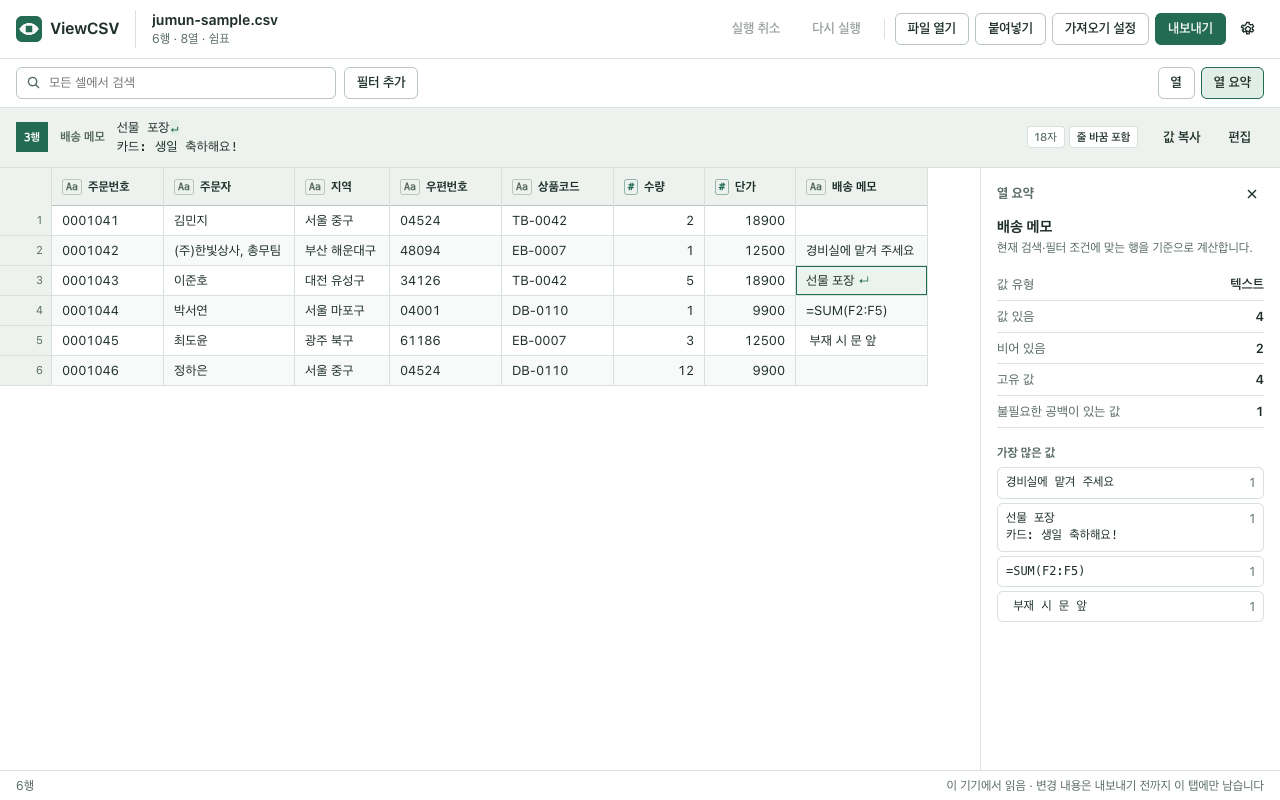
Task: Click text type icon of 주문번호 column
Action: 72,187
